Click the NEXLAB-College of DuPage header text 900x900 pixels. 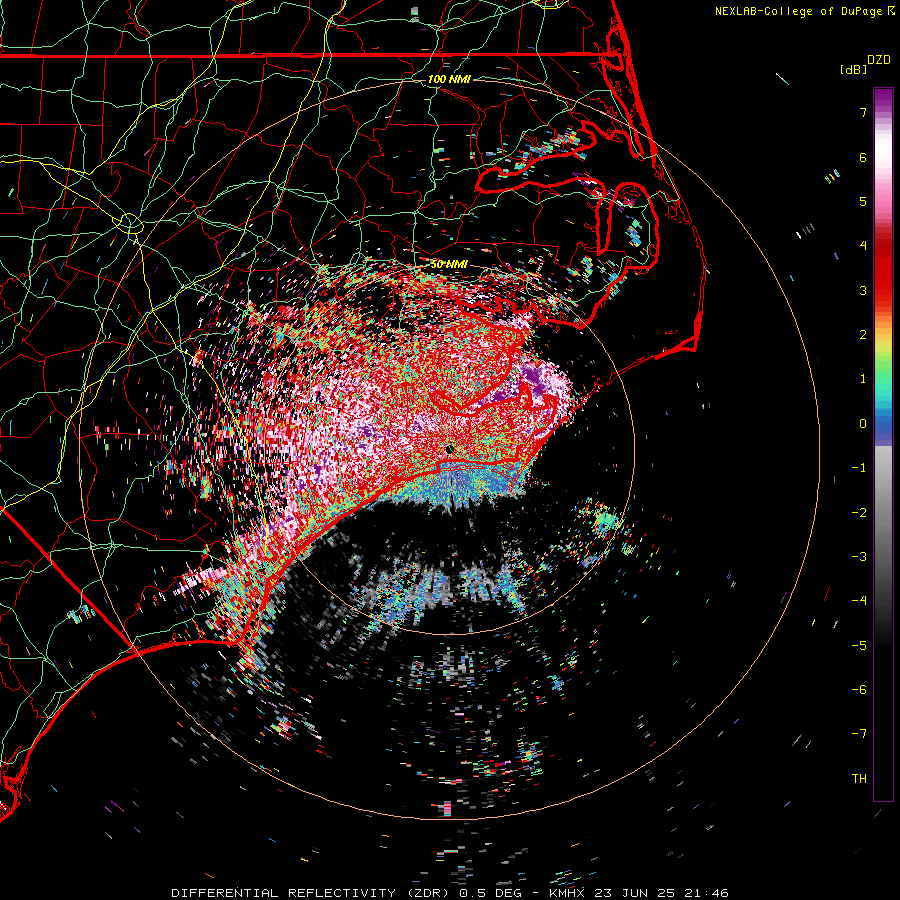(800, 11)
